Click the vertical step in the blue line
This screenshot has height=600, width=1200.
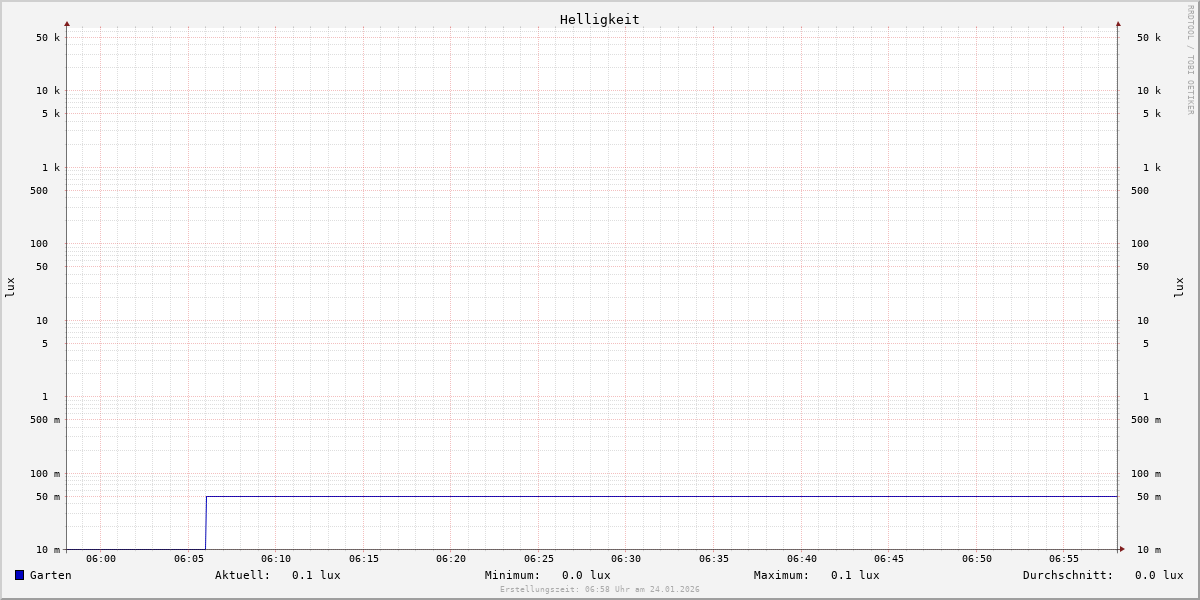206,522
